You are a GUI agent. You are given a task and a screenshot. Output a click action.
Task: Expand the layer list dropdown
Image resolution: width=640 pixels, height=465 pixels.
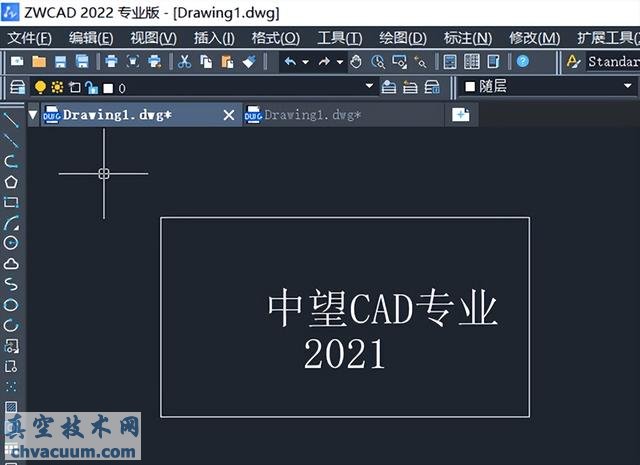point(369,87)
